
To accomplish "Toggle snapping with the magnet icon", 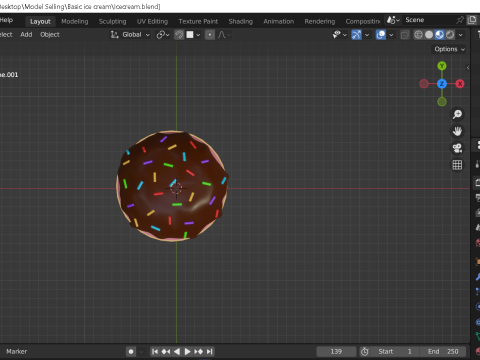I will (x=179, y=35).
